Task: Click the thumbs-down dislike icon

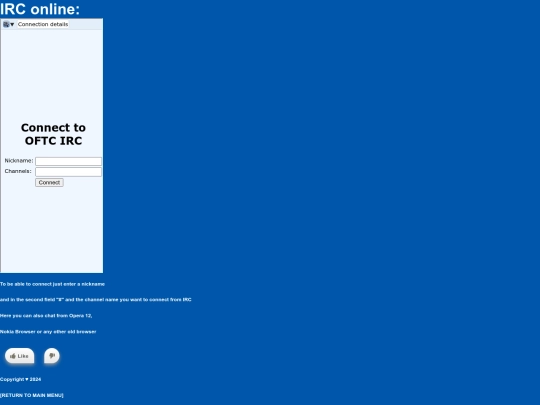Action: pos(52,356)
